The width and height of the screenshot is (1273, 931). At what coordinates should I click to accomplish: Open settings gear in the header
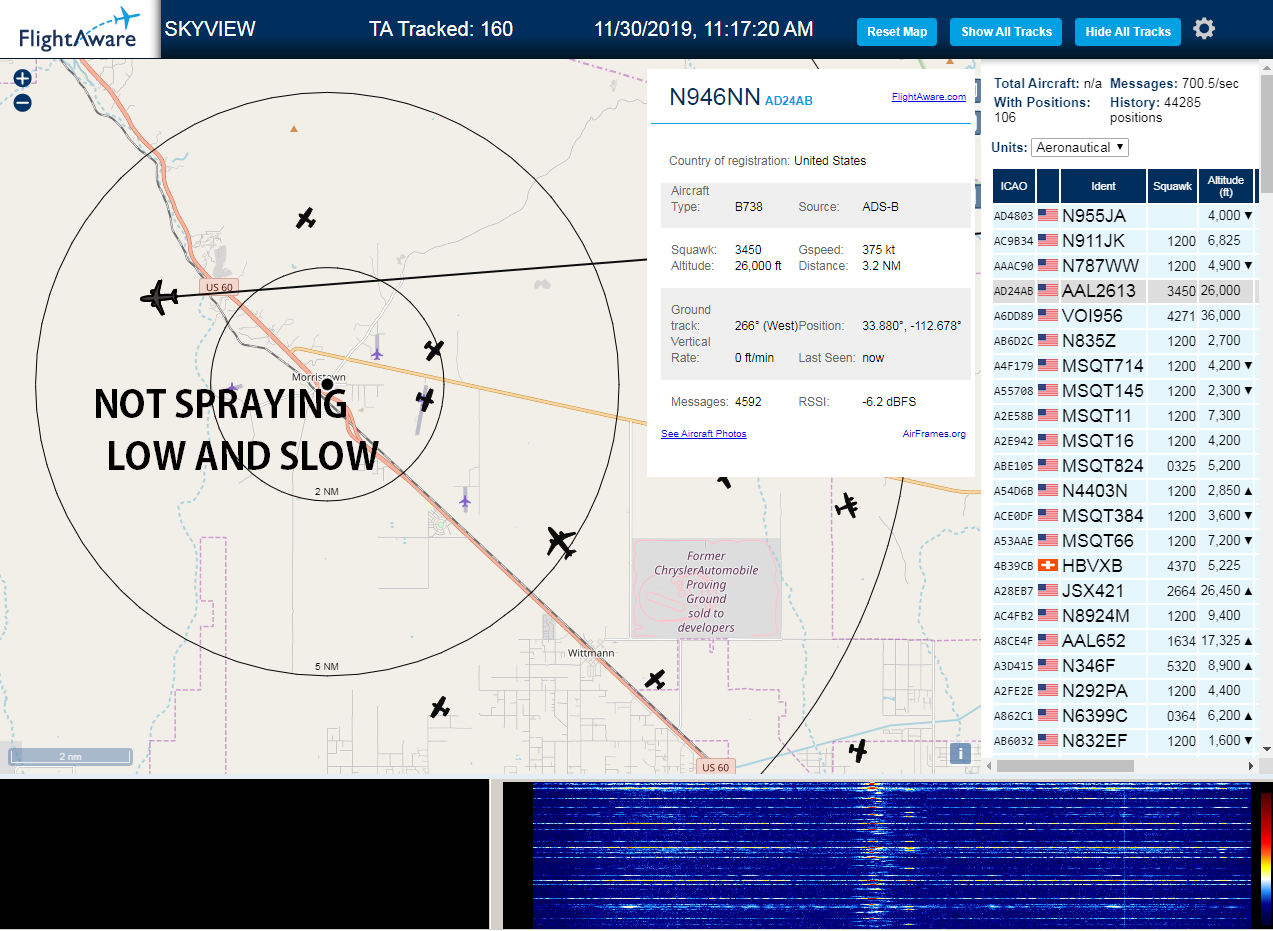[1204, 29]
